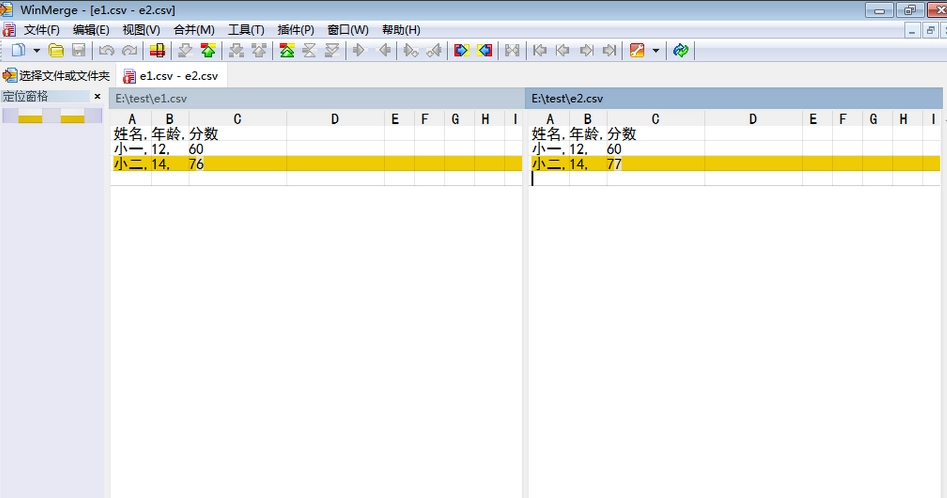947x498 pixels.
Task: Switch to the 选择文件或文件夹 tab
Action: click(x=57, y=75)
